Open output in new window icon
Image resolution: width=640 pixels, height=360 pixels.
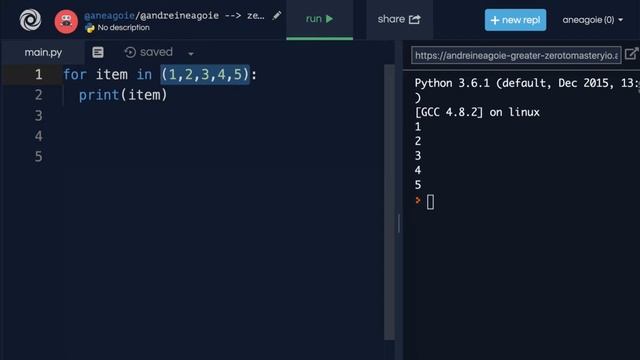point(631,53)
